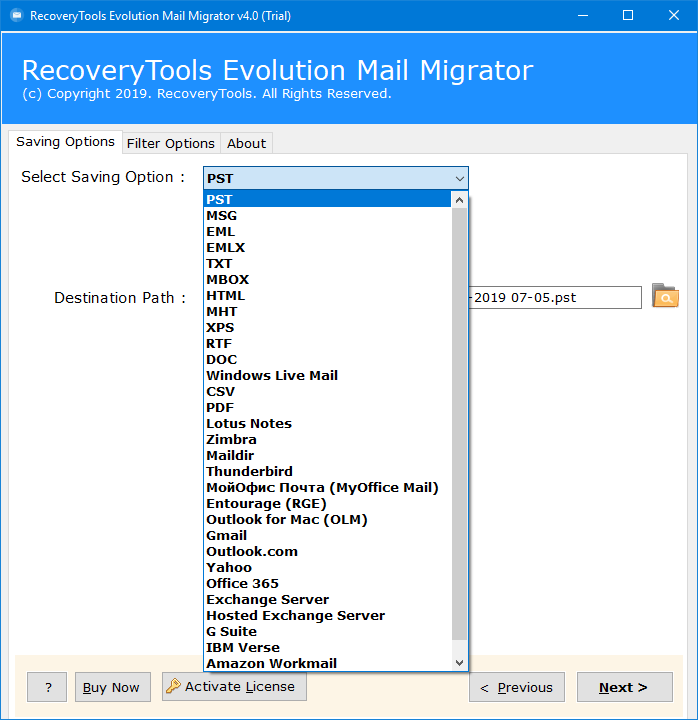Minimize the Mail Migrator window
This screenshot has height=720, width=698.
(583, 16)
